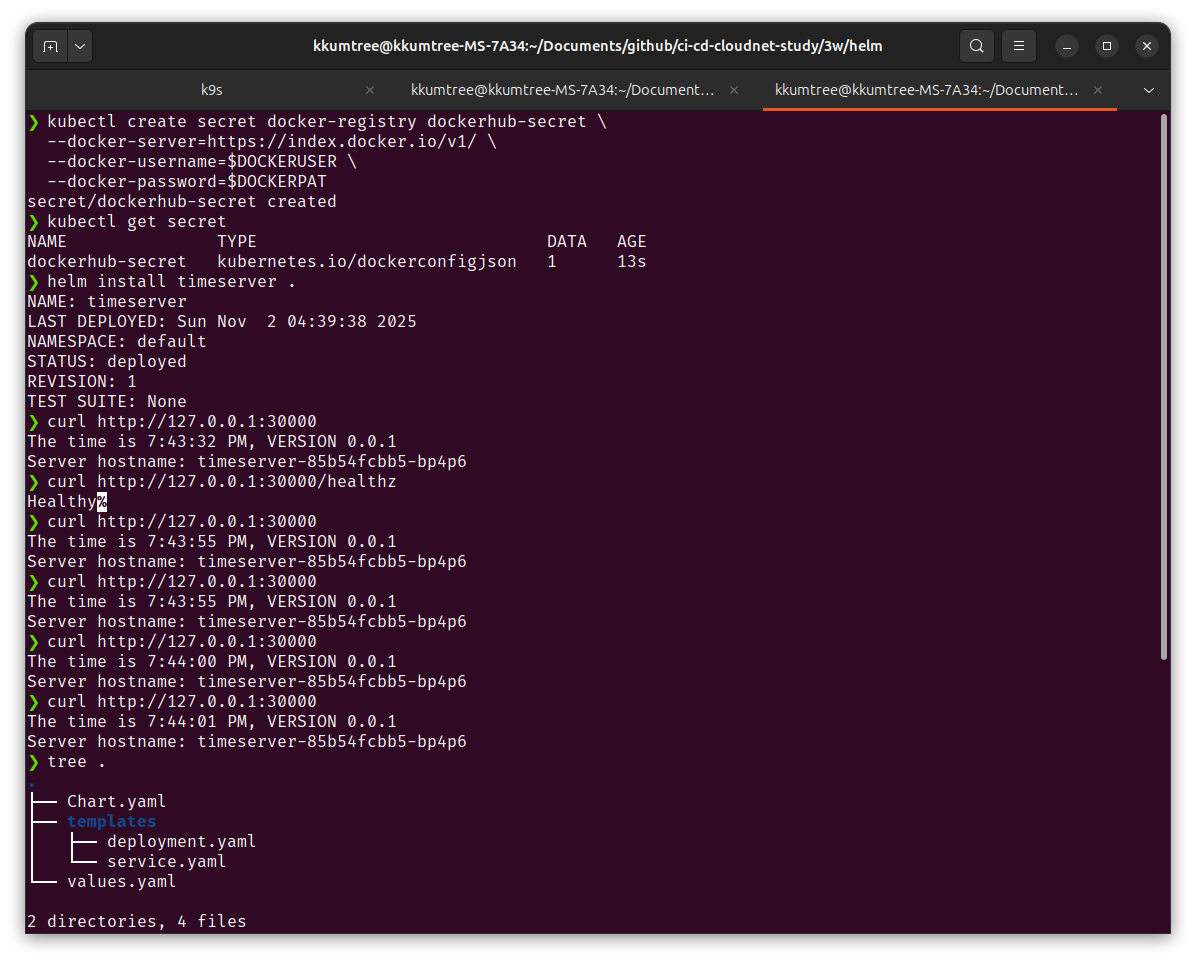Switch to the k9s tab
Screen dimensions: 1196x962
coord(211,90)
